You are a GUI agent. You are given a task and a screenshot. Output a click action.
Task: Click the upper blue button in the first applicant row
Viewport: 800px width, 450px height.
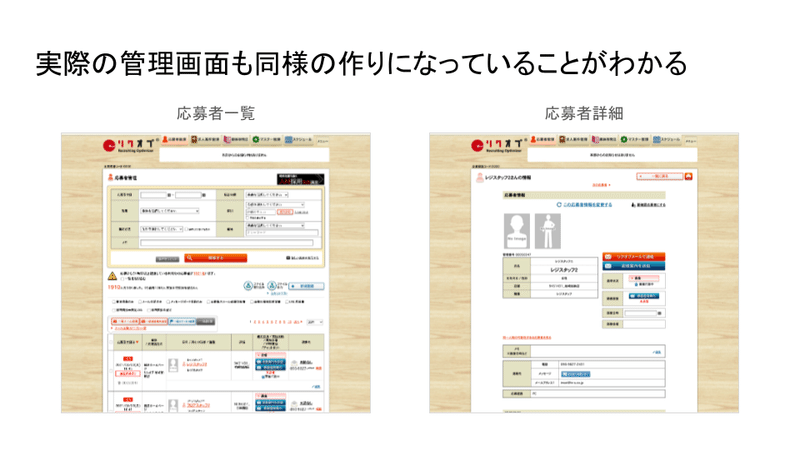[270, 362]
